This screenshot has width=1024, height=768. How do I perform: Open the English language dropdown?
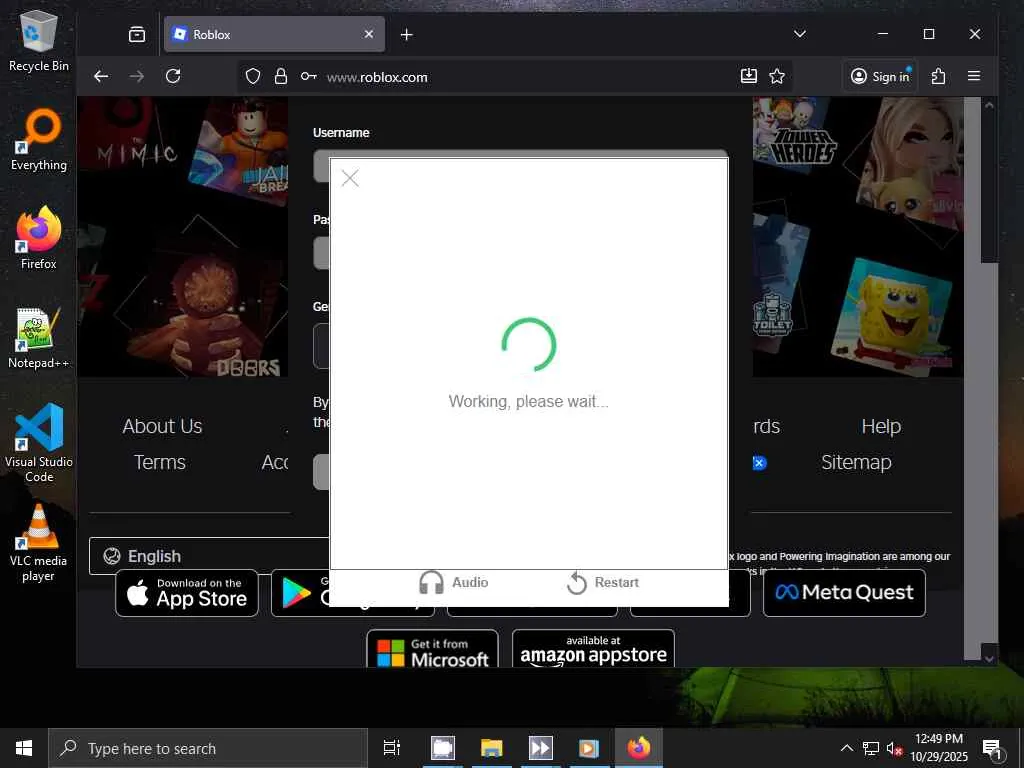point(210,556)
